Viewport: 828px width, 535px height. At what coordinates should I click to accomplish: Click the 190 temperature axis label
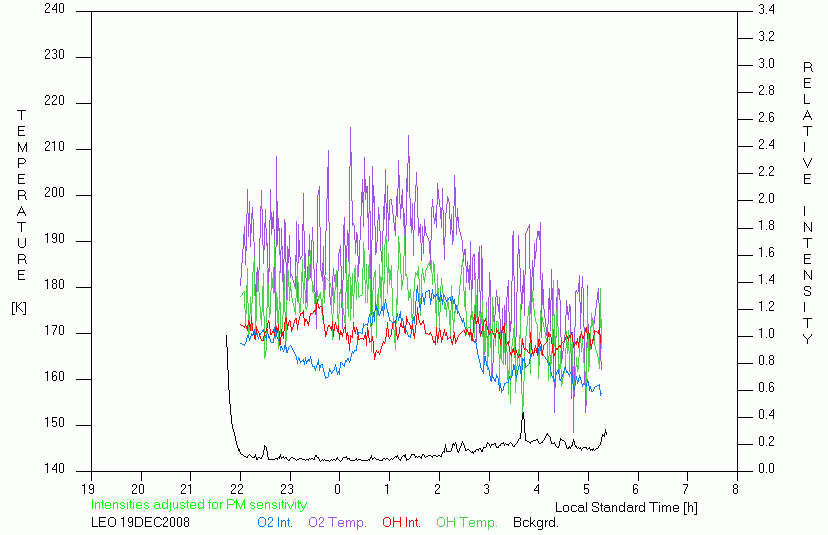(x=54, y=239)
